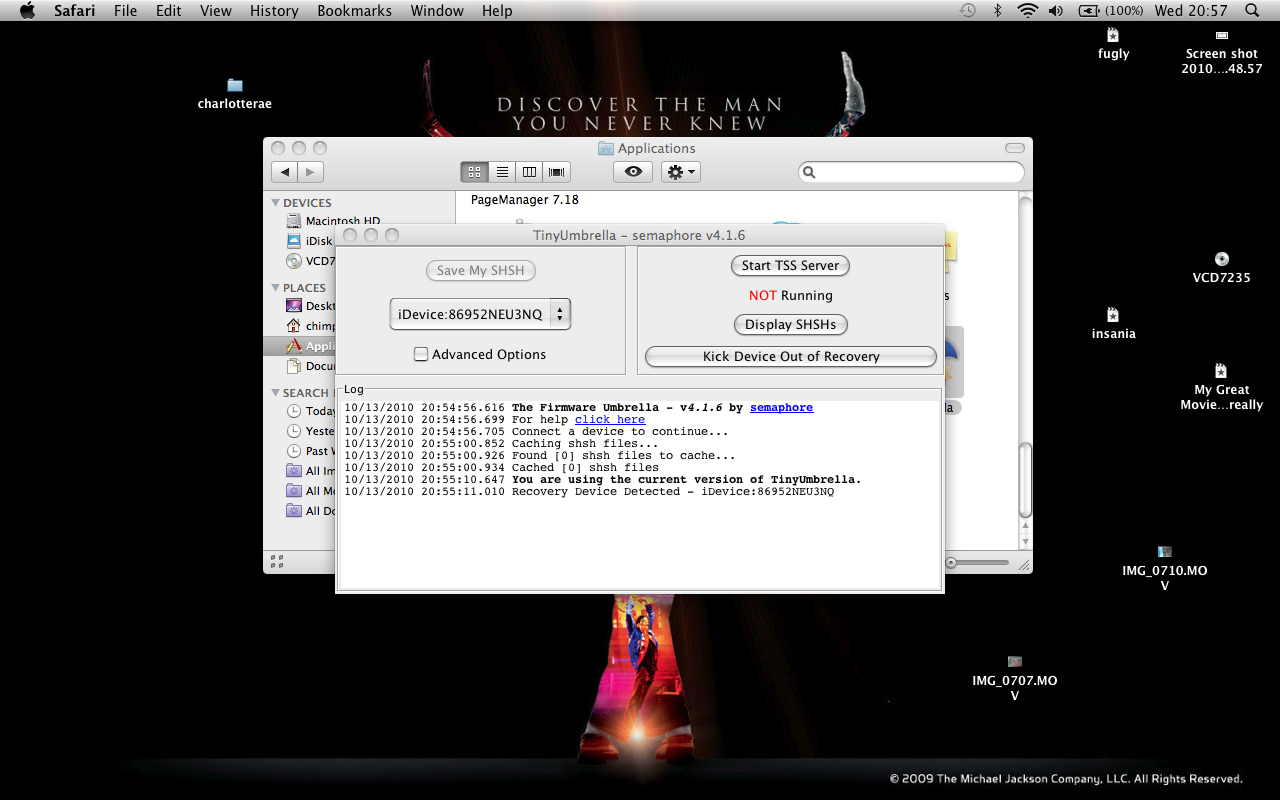The height and width of the screenshot is (800, 1280).
Task: Click the Finder back arrow button
Action: [285, 172]
